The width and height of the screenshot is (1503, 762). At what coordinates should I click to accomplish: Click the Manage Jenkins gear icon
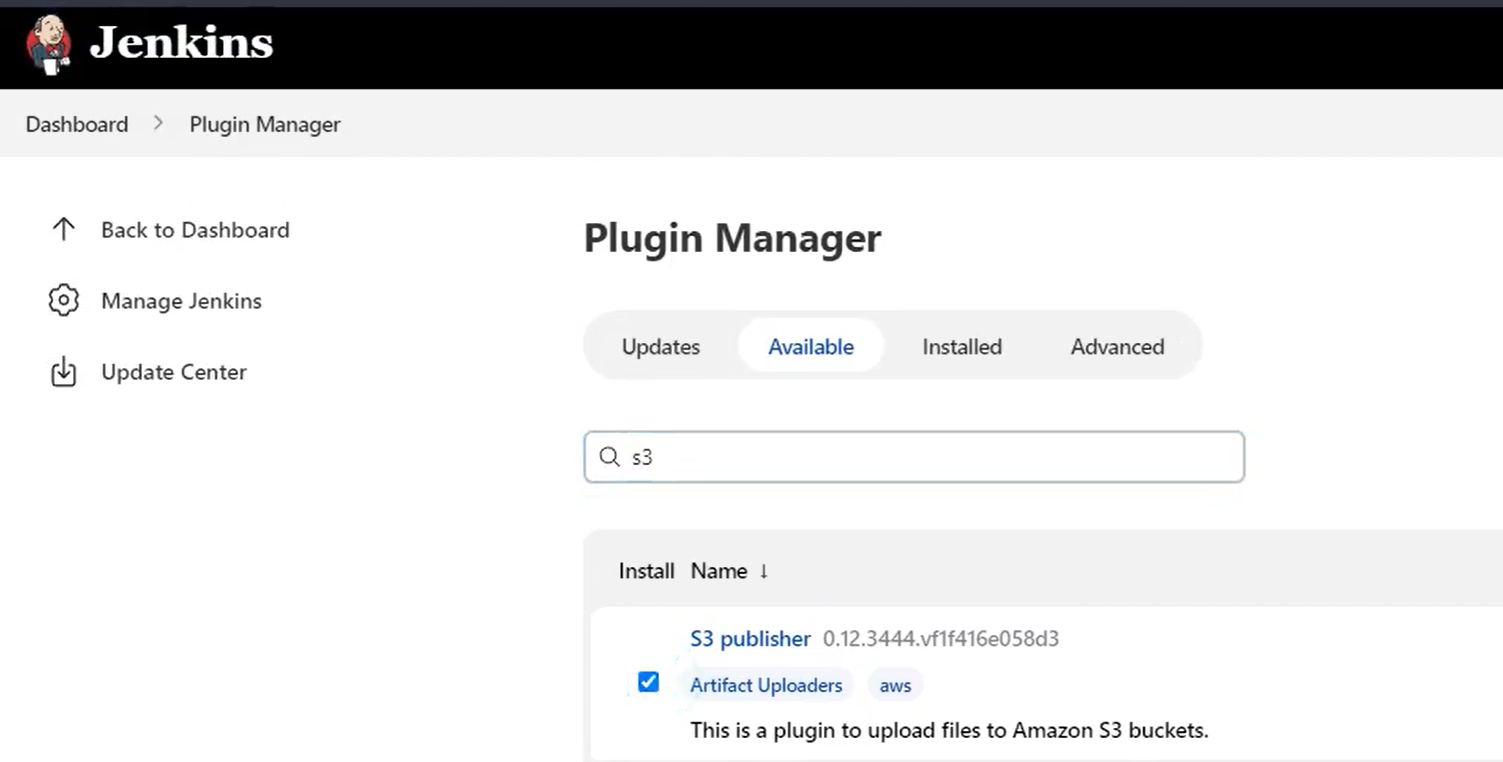click(x=63, y=301)
